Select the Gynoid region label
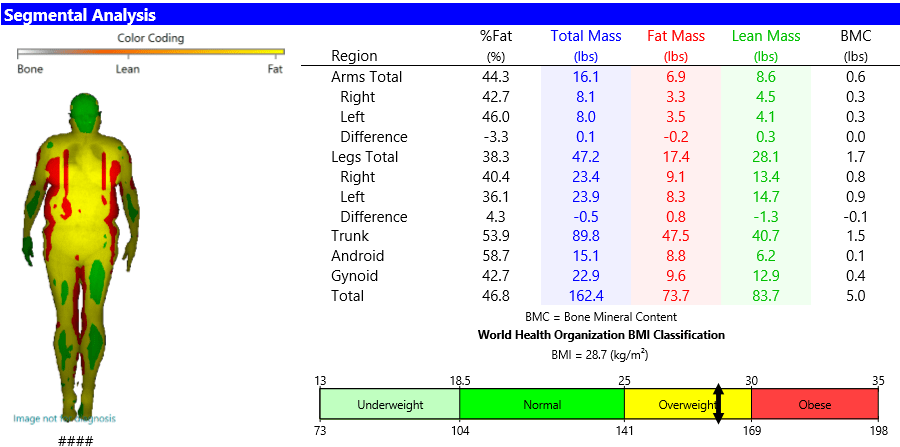The height and width of the screenshot is (447, 900). 355,276
